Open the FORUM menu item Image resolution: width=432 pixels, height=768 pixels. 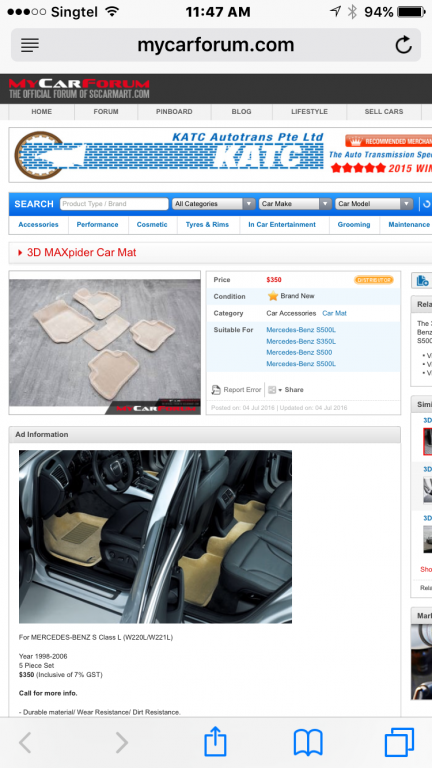[106, 112]
